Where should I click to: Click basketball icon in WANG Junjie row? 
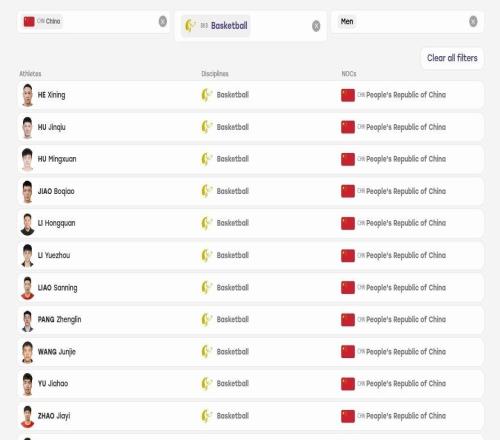206,352
